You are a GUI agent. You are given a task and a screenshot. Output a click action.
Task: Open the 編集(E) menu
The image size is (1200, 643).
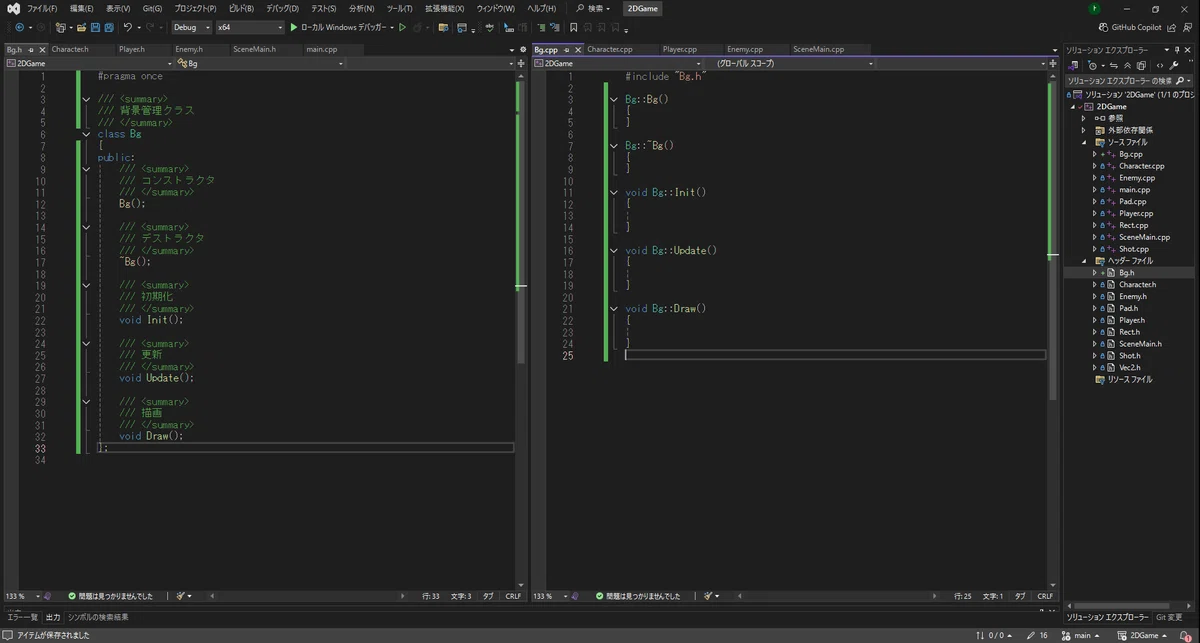click(x=82, y=8)
